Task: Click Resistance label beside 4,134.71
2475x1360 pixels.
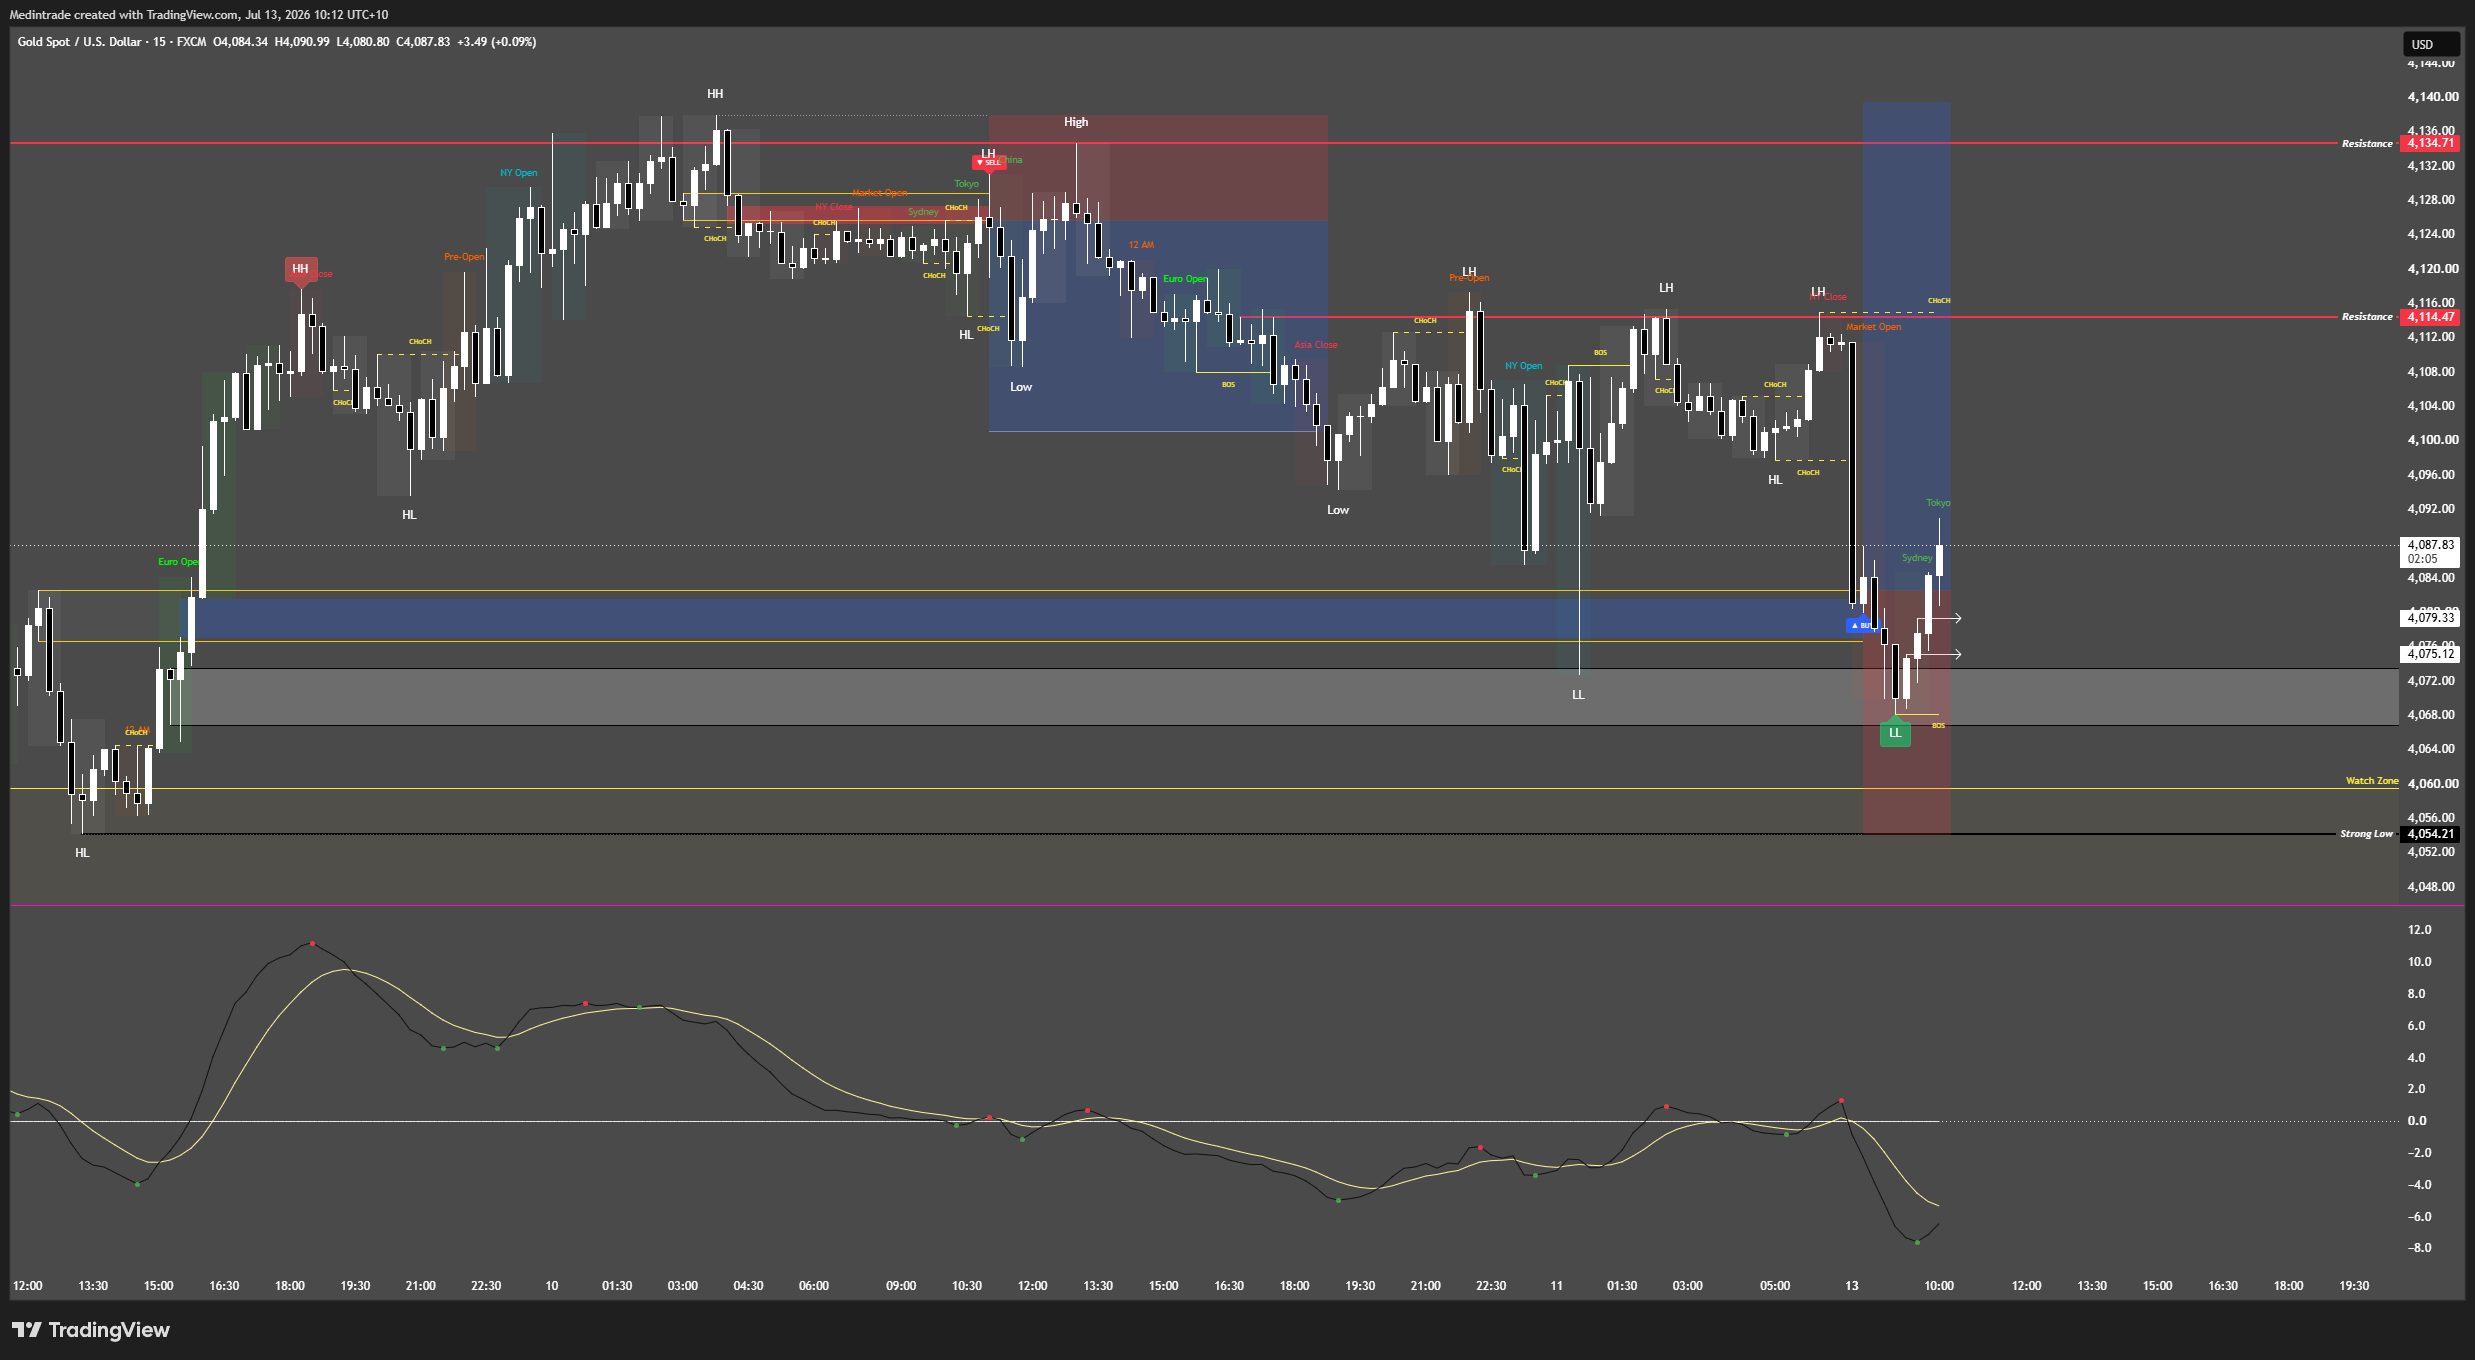Action: pos(2367,144)
